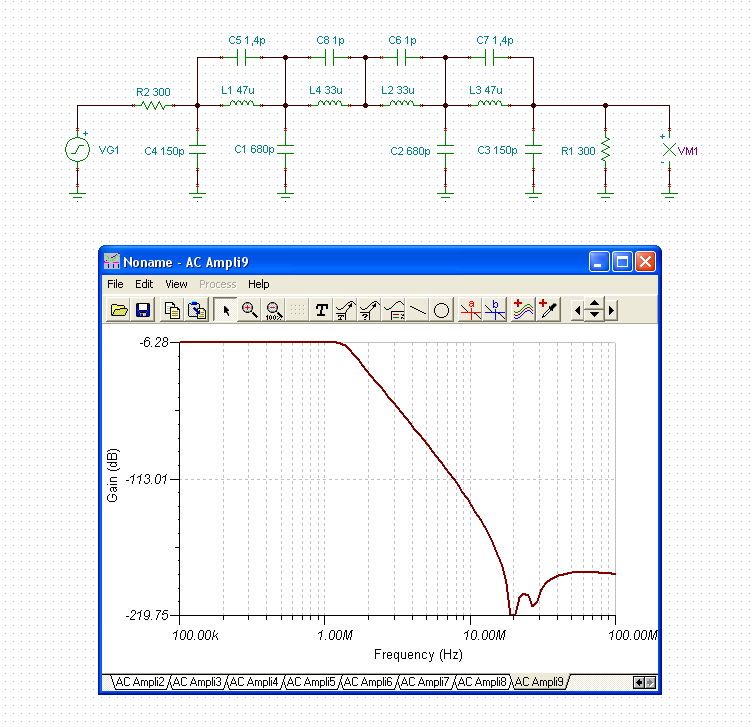This screenshot has height=727, width=756.
Task: Open a file with the folder icon
Action: click(119, 310)
